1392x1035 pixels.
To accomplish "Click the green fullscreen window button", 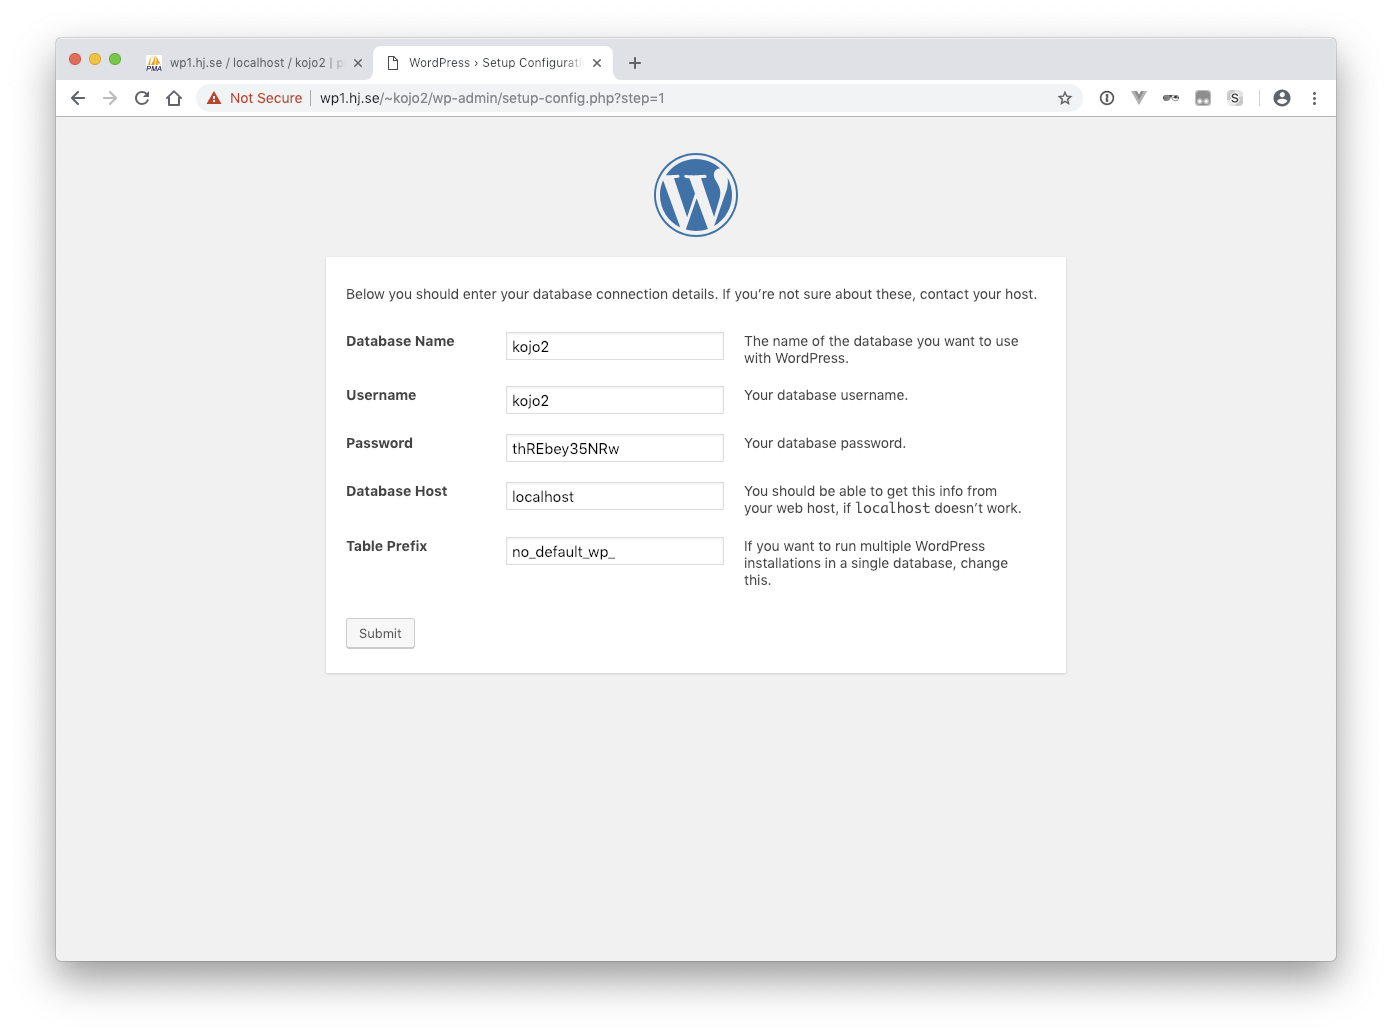I will point(115,59).
